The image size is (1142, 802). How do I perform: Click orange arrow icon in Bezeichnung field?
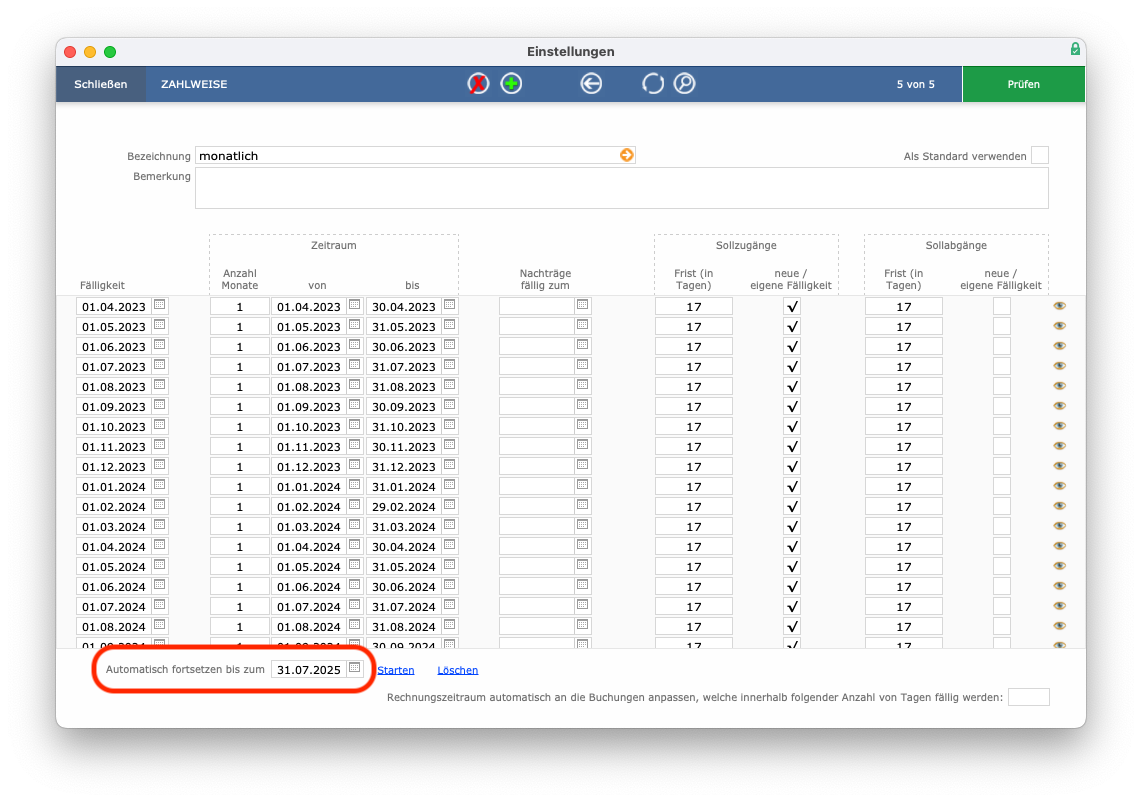point(626,155)
